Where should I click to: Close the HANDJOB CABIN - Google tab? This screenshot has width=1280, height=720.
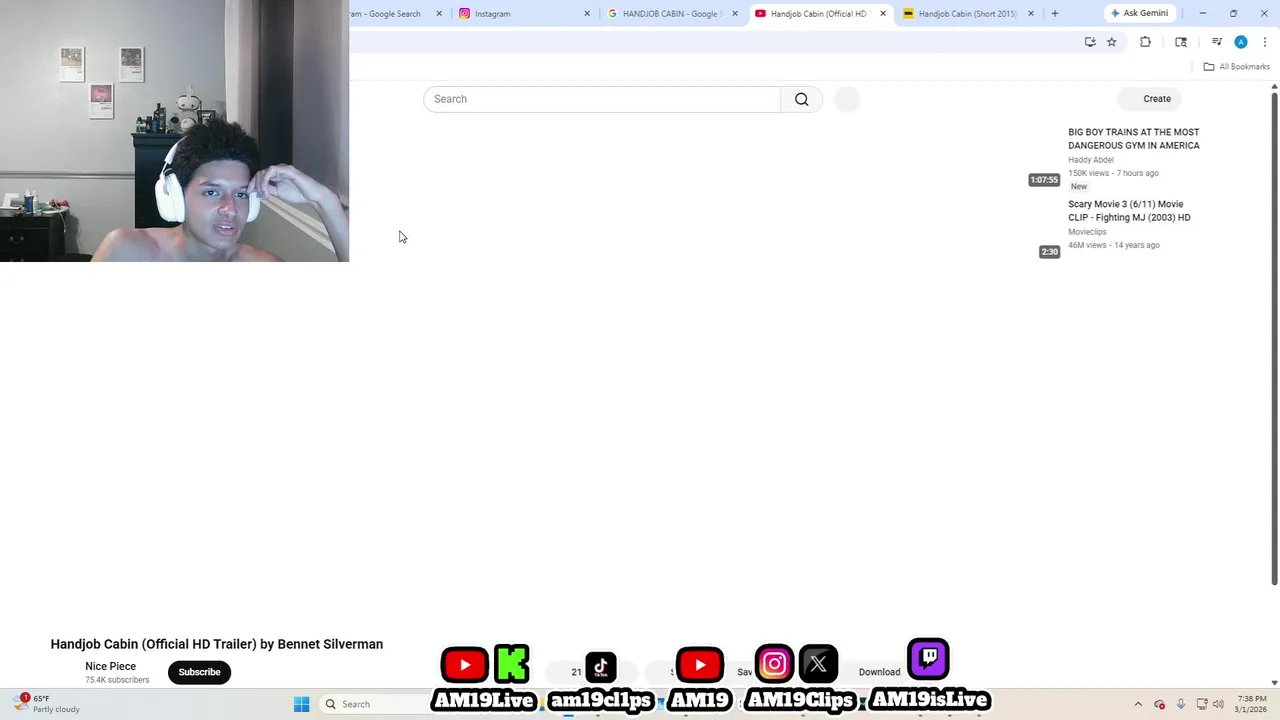(x=735, y=14)
